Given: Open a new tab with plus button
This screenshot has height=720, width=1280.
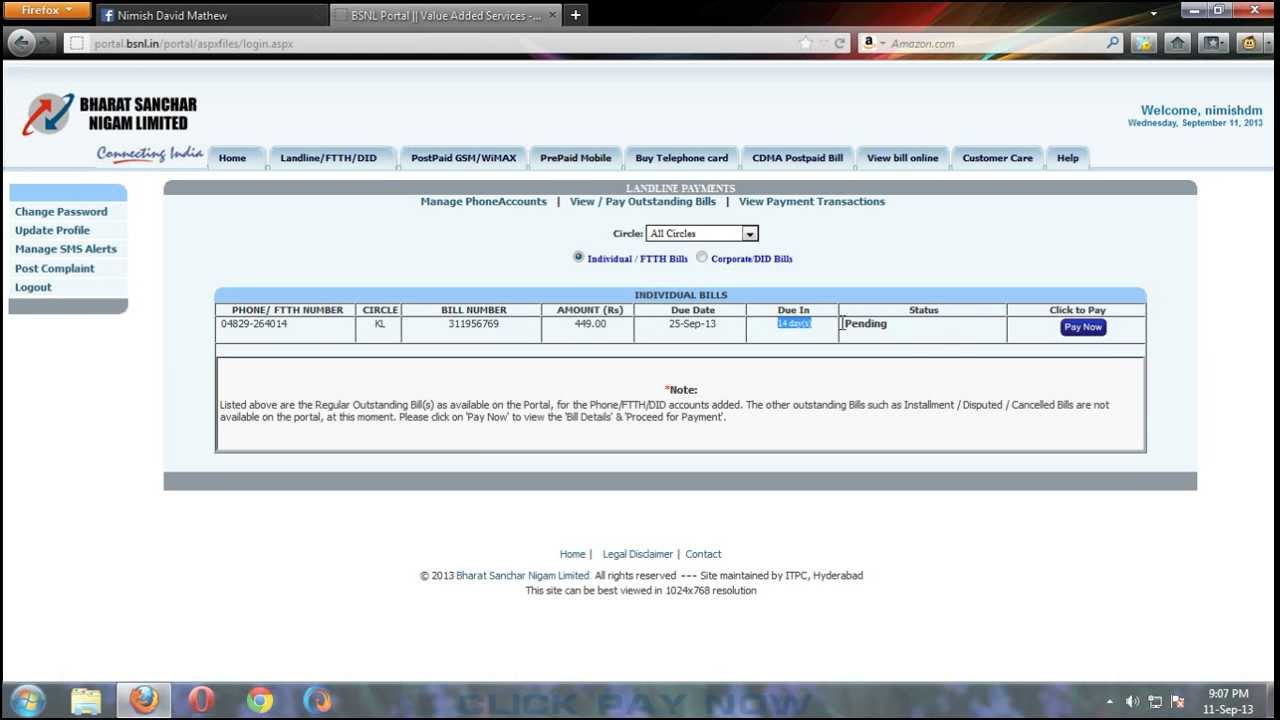Looking at the screenshot, I should (x=576, y=15).
